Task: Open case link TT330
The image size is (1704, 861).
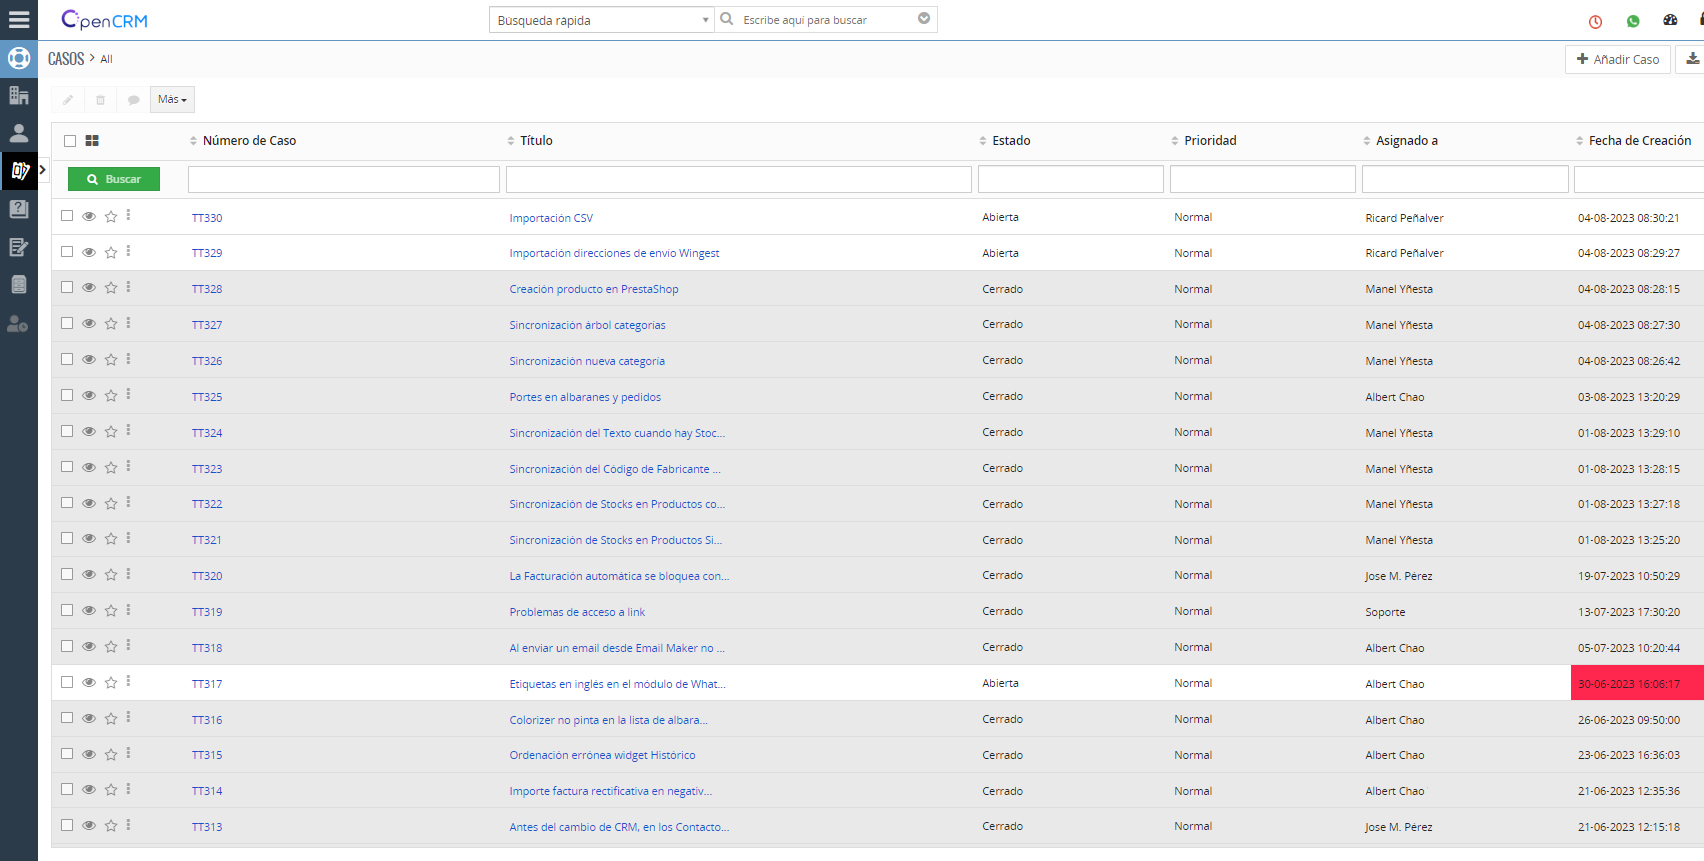Action: (207, 218)
